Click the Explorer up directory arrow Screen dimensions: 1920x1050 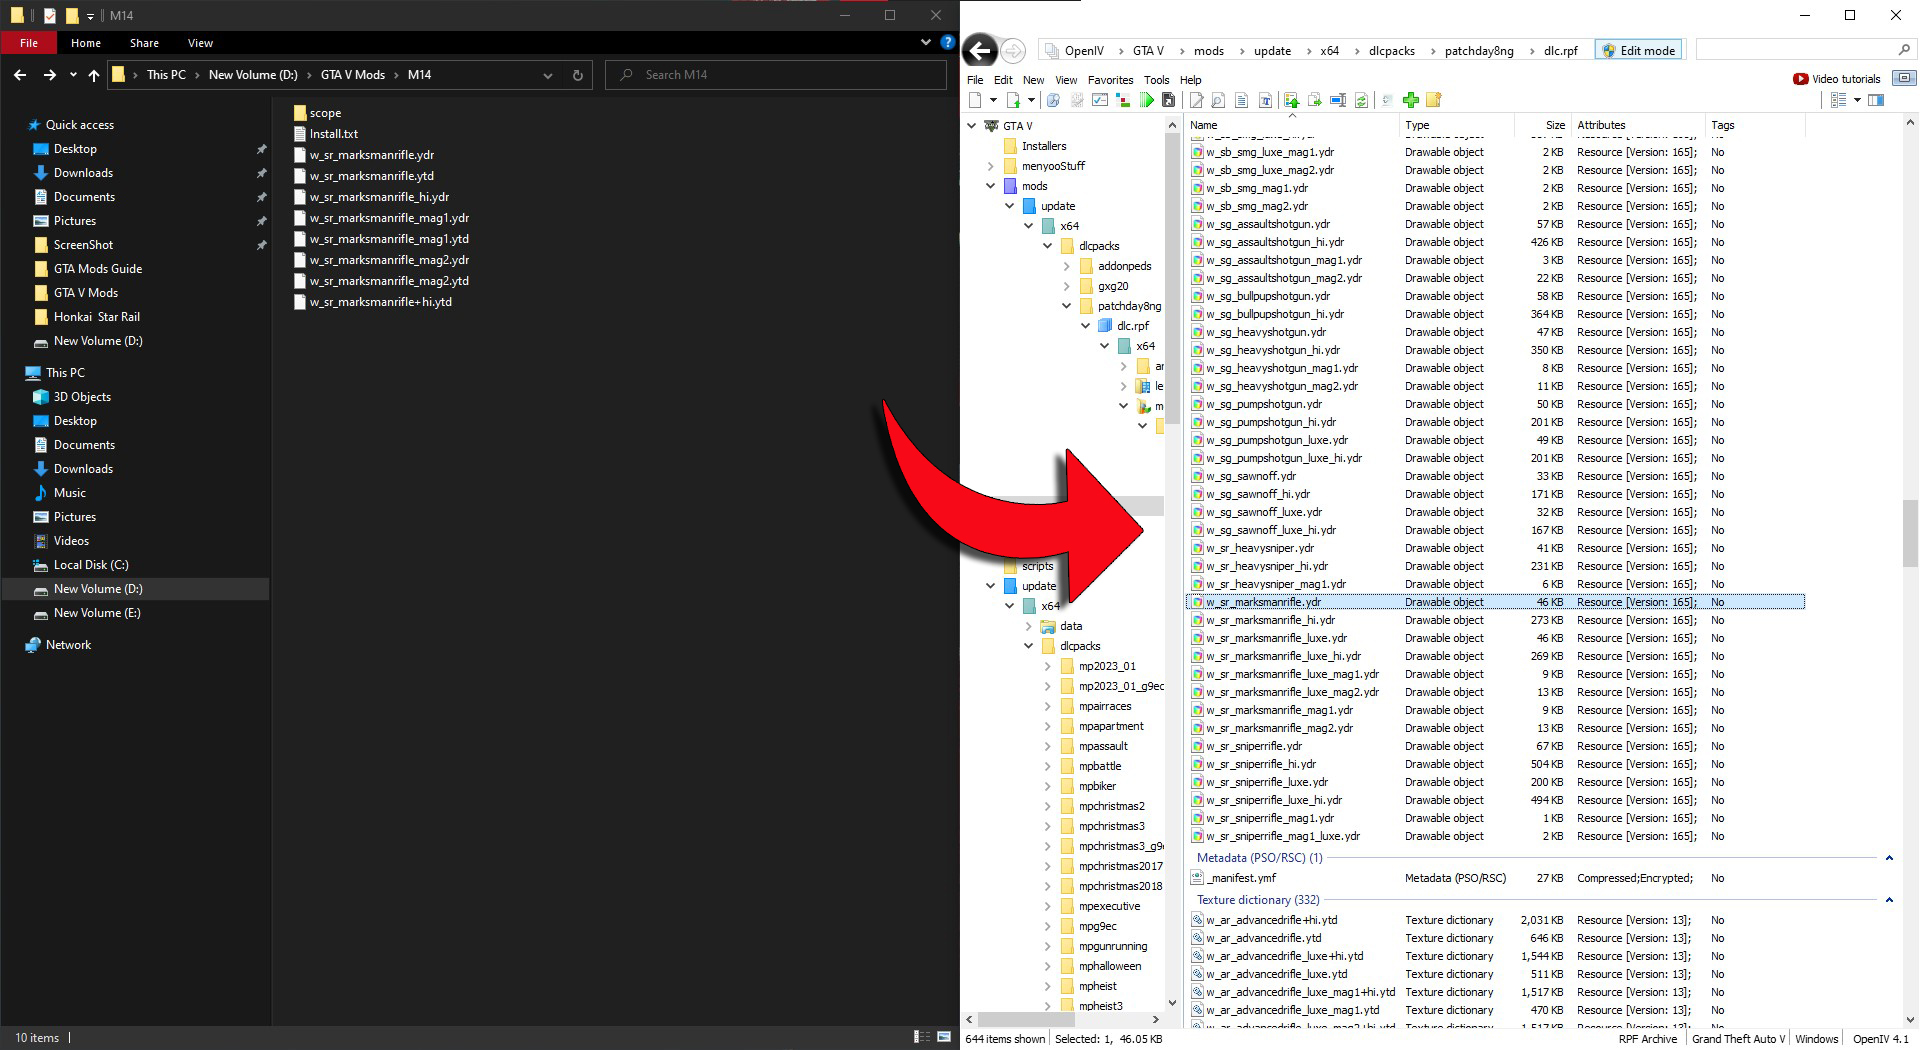coord(94,75)
